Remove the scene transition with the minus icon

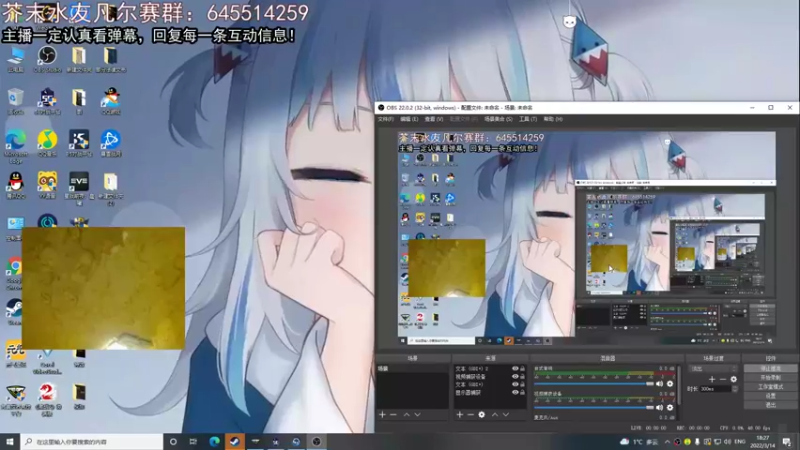pyautogui.click(x=723, y=379)
